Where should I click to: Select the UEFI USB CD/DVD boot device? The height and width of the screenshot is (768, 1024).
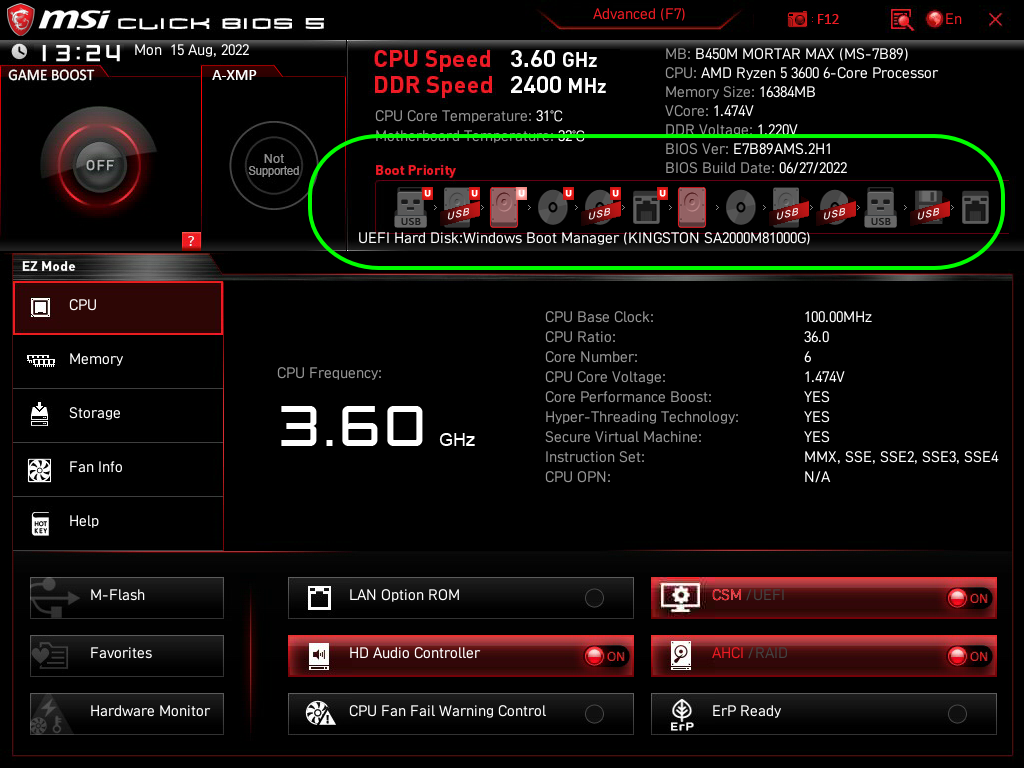click(x=600, y=208)
